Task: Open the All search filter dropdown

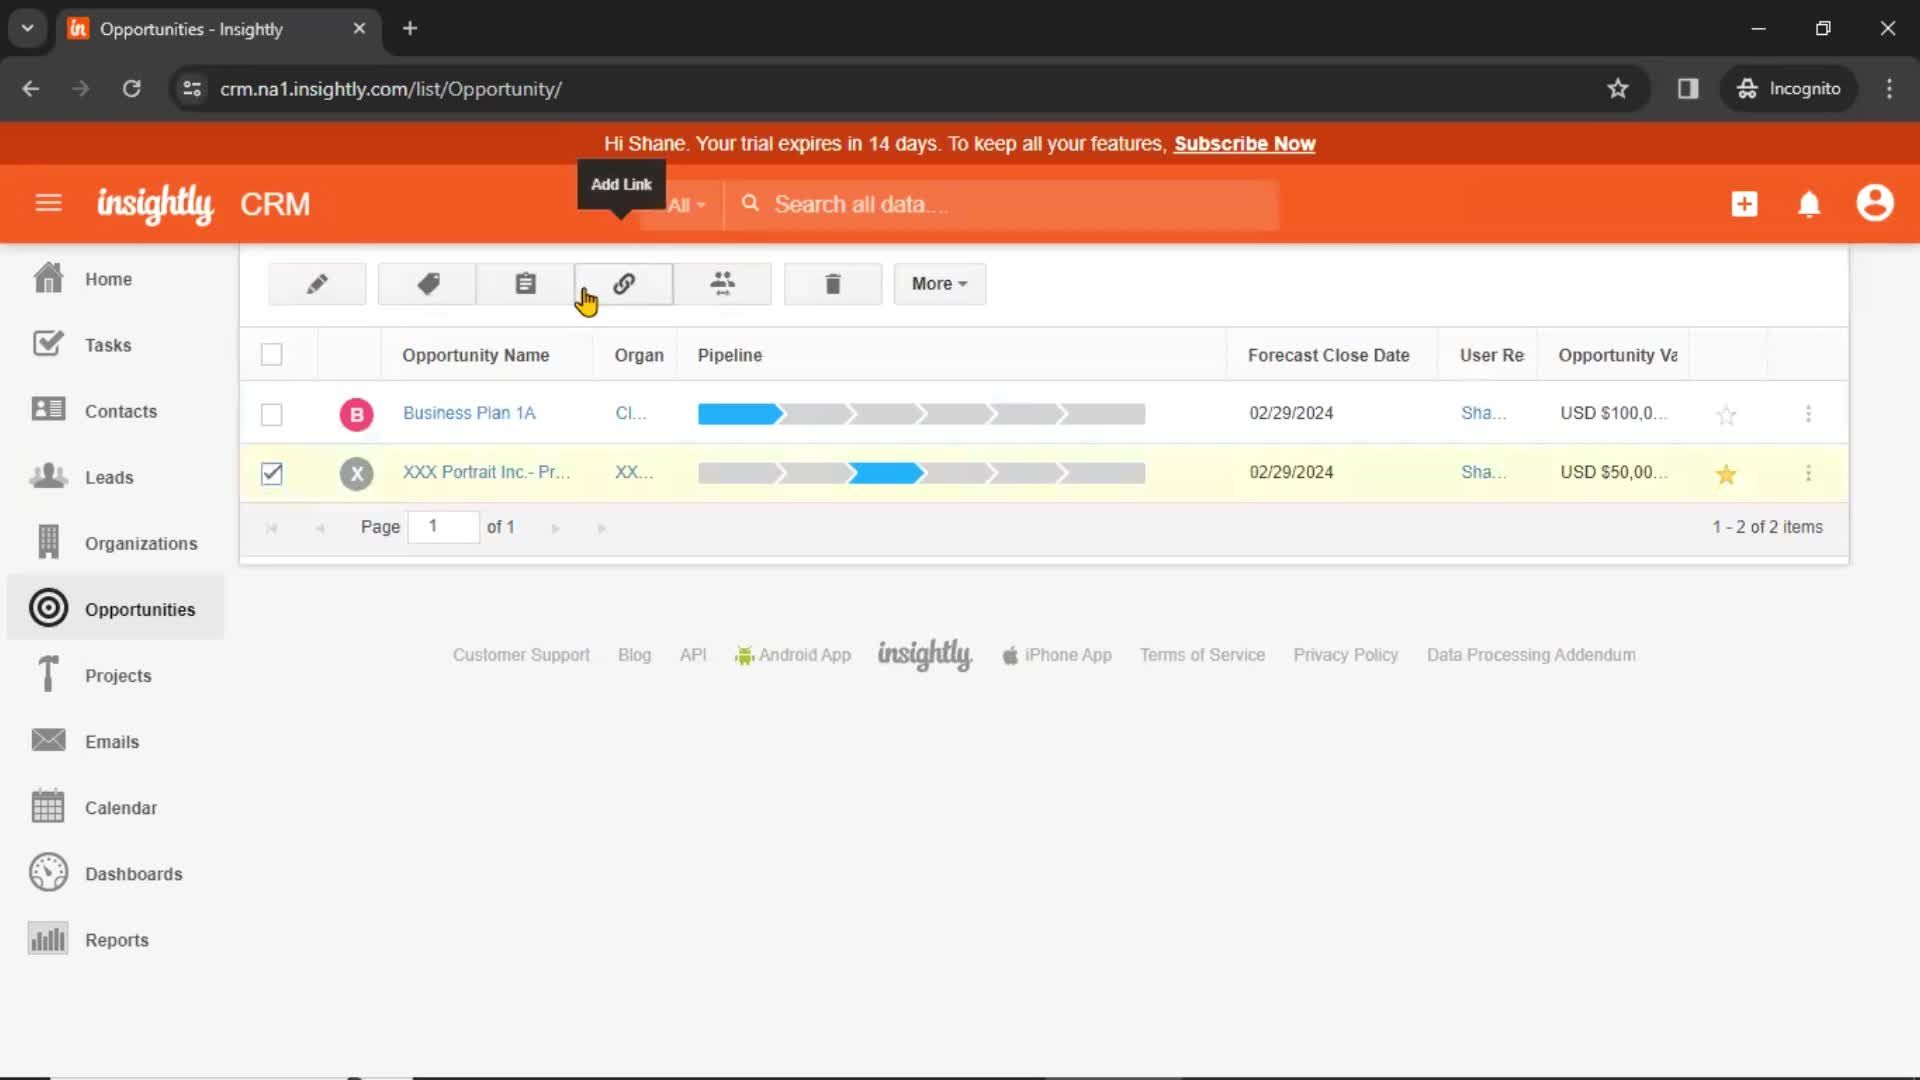Action: point(686,205)
